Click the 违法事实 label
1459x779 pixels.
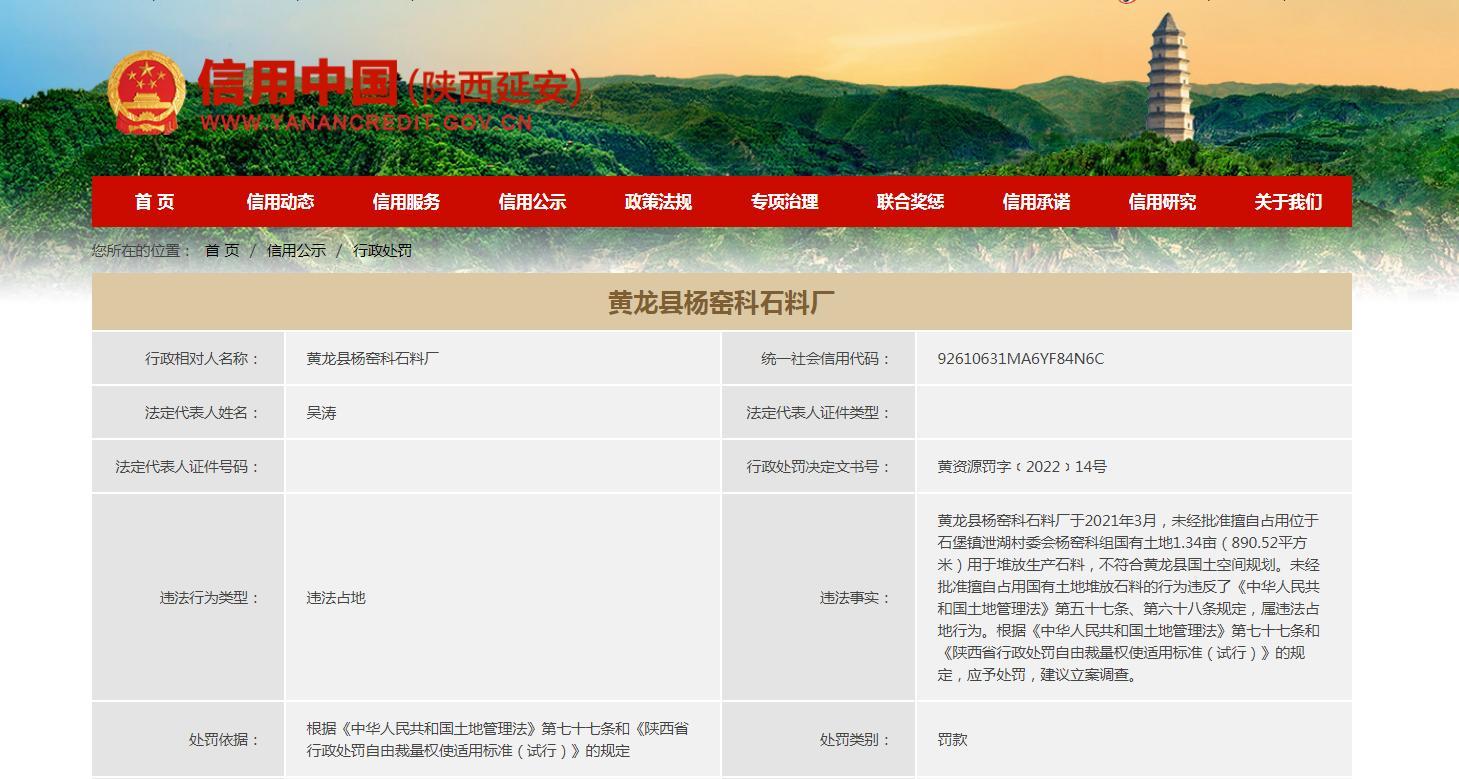pos(855,598)
